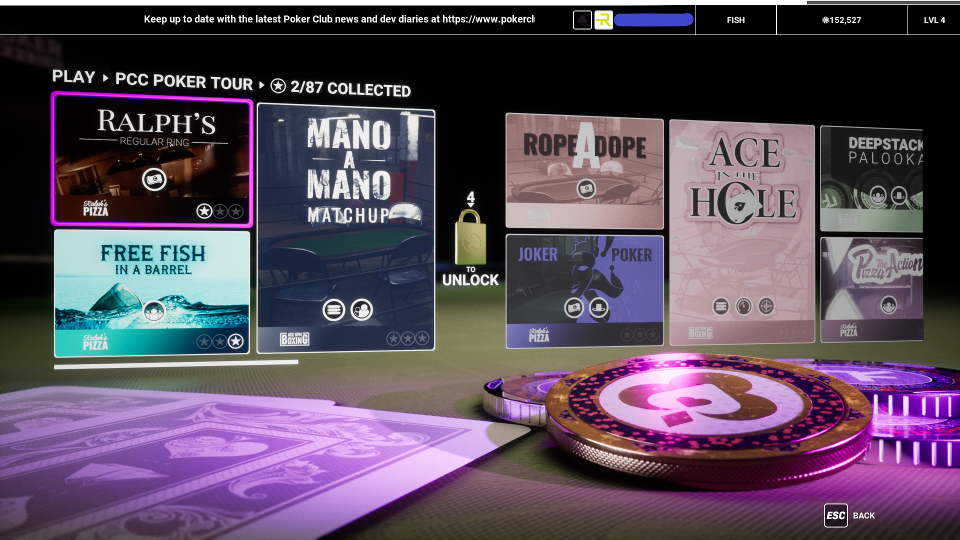Select Ralph's Regular Ring event card
This screenshot has height=540, width=960.
(152, 159)
